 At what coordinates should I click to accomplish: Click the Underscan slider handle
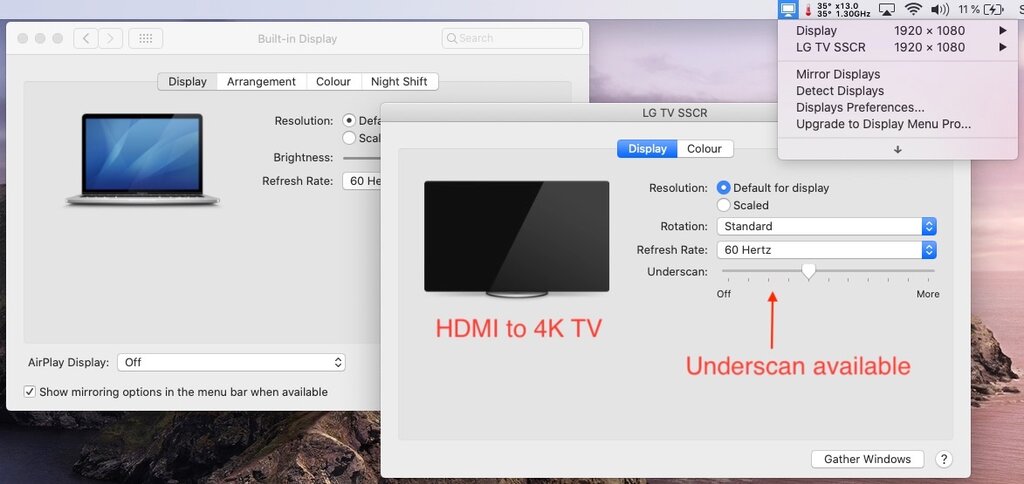point(808,271)
